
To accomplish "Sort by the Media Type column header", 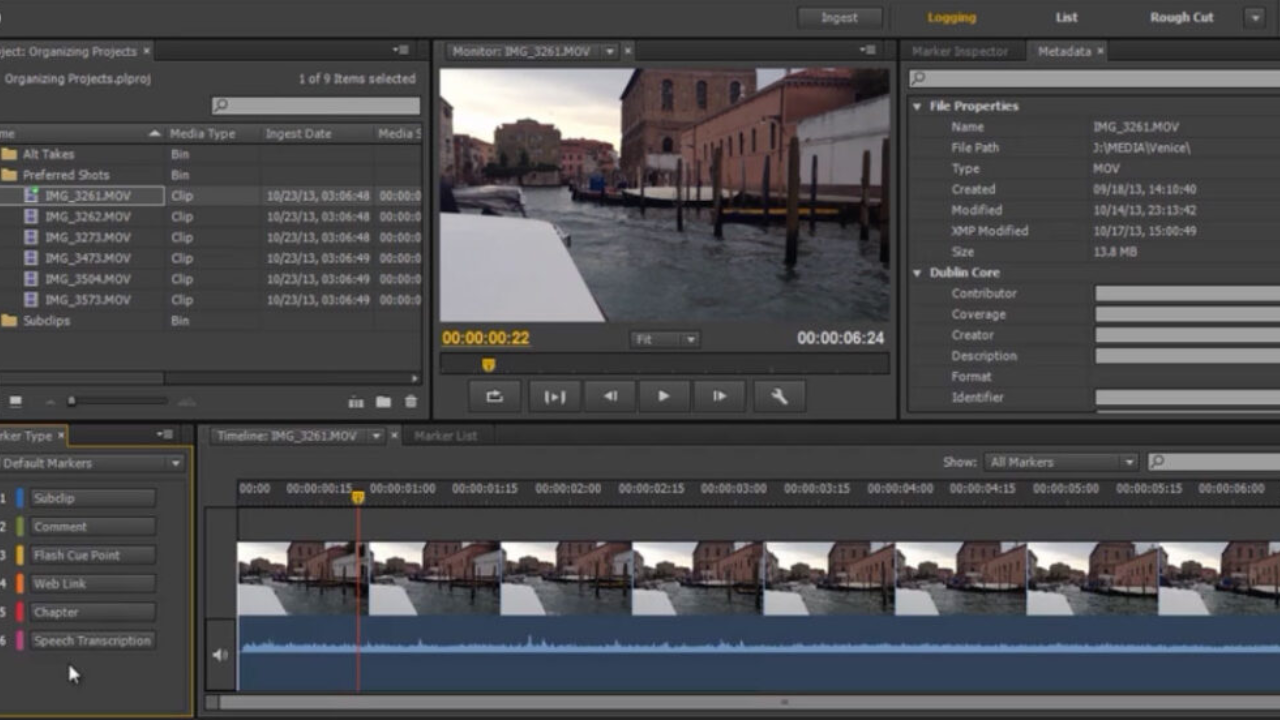I will [x=203, y=134].
